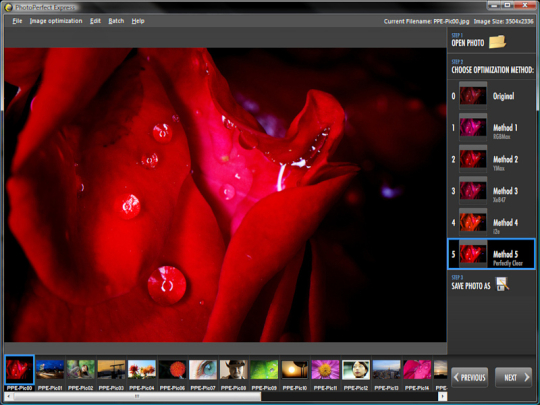Click the Save Photo As disk icon
540x405 pixels.
pyautogui.click(x=502, y=284)
